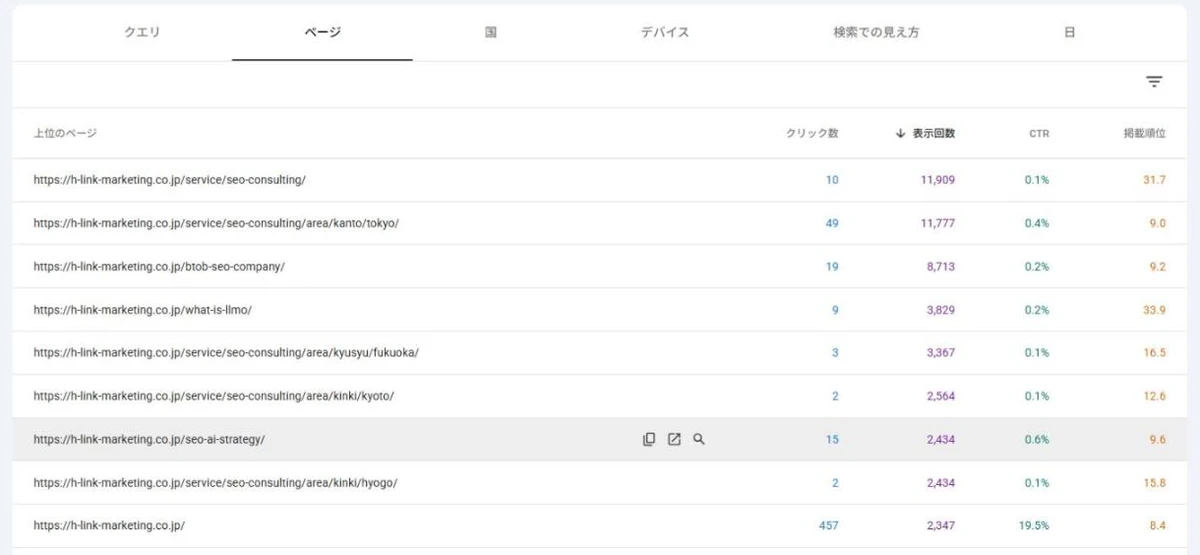Click the impressions value 11,909
Viewport: 1200px width, 555px height.
click(x=937, y=180)
